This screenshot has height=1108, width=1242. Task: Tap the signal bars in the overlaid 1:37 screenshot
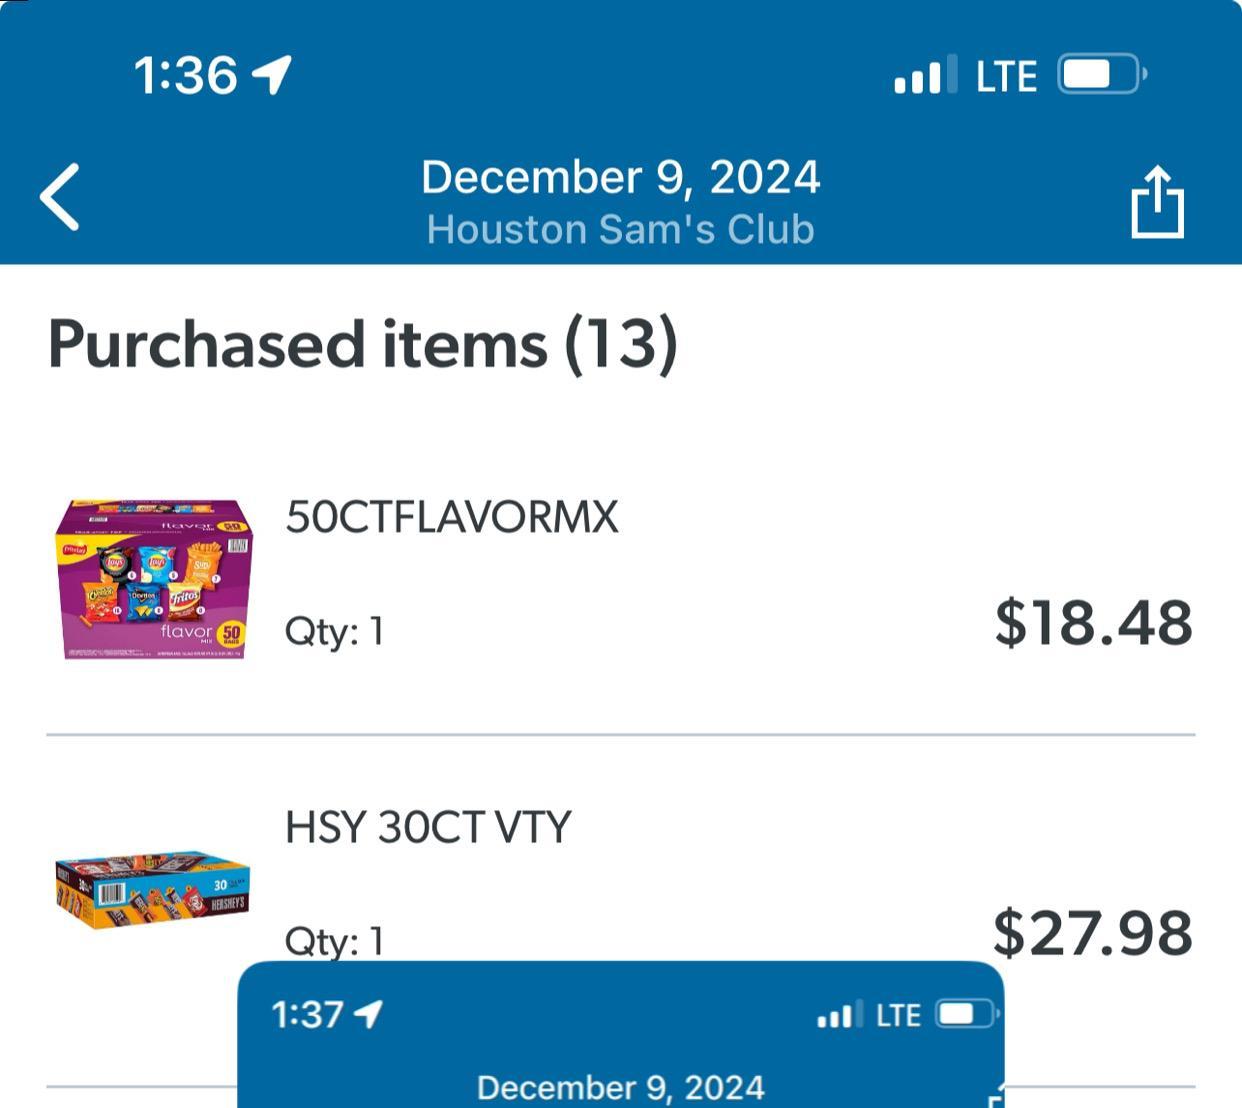[835, 1016]
